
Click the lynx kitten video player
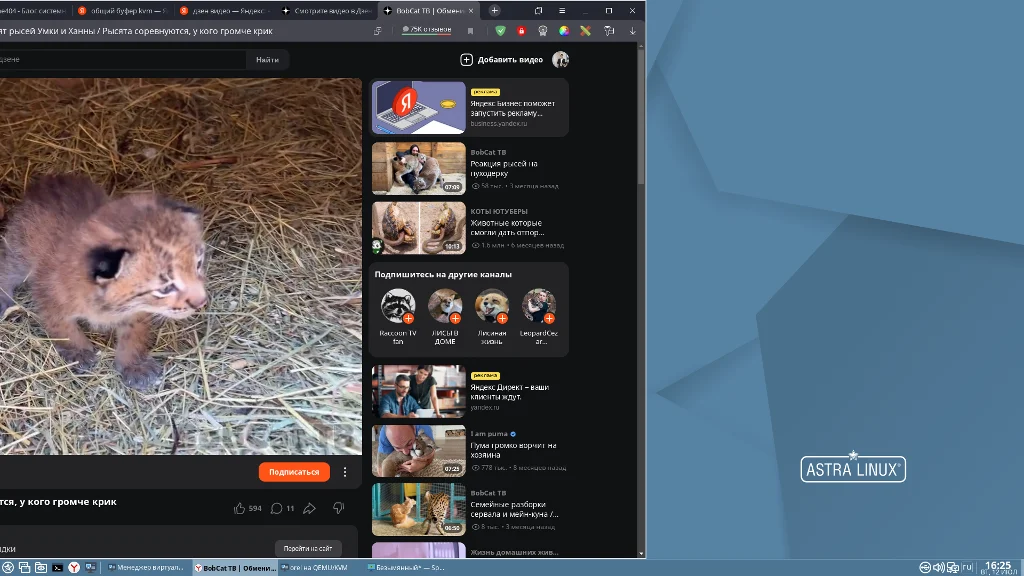pyautogui.click(x=181, y=266)
